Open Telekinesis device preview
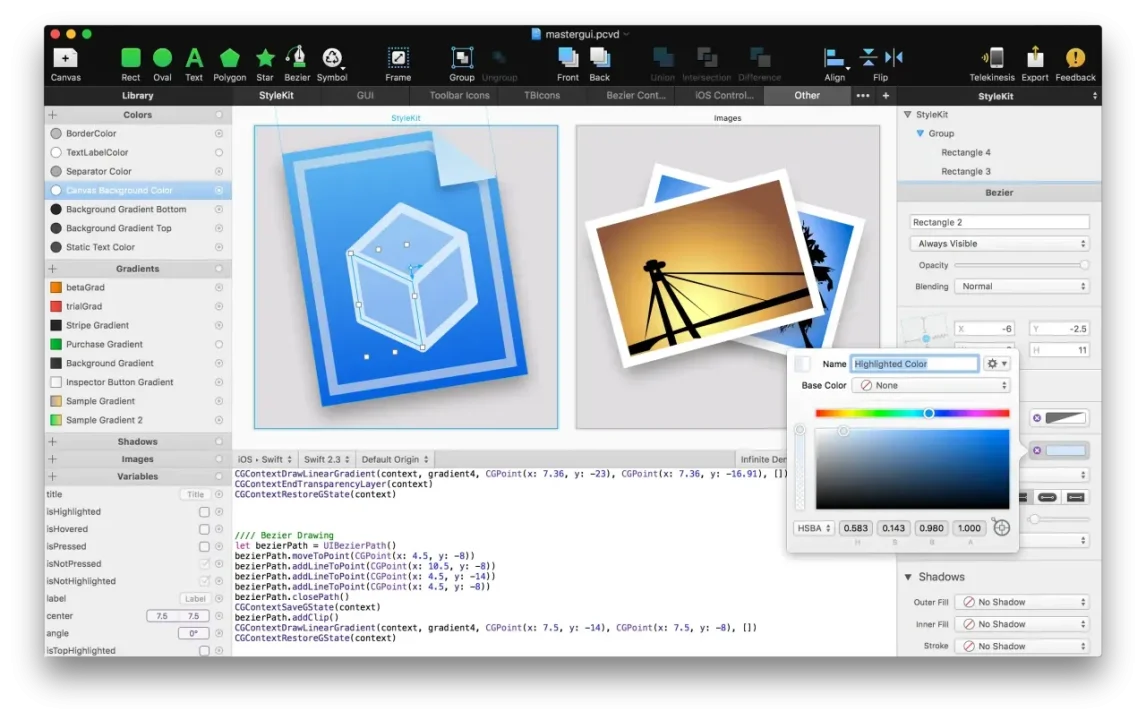 pyautogui.click(x=992, y=64)
